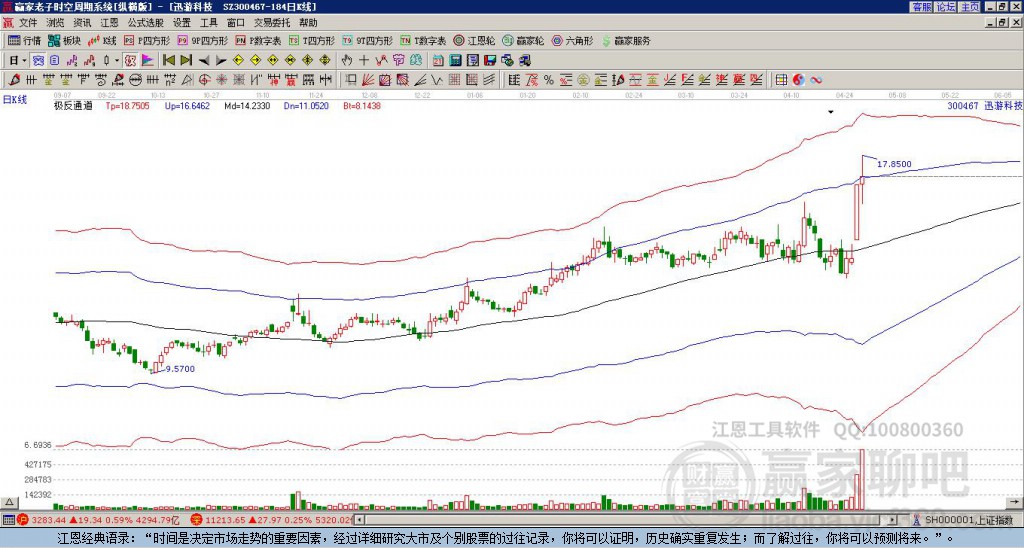Open the 六角形 hexagon tool
This screenshot has width=1024, height=548.
[572, 40]
